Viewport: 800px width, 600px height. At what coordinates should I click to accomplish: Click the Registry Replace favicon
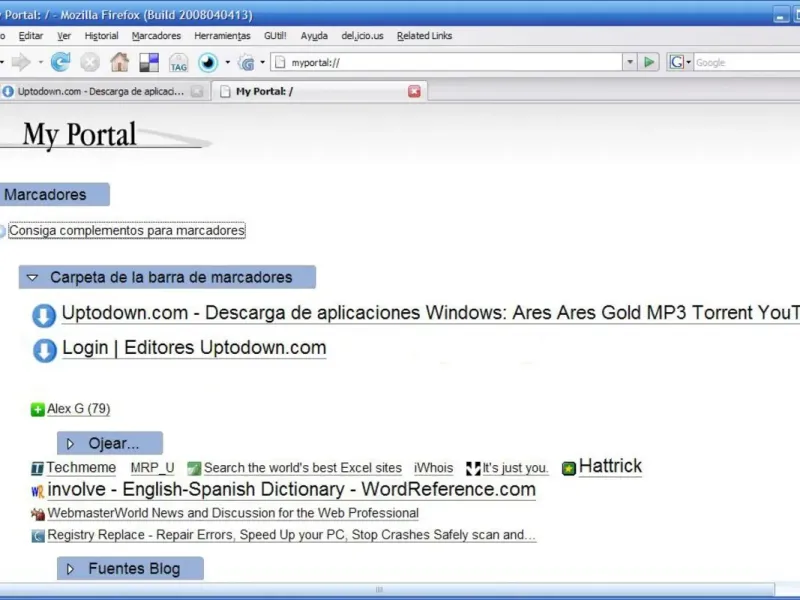point(38,536)
